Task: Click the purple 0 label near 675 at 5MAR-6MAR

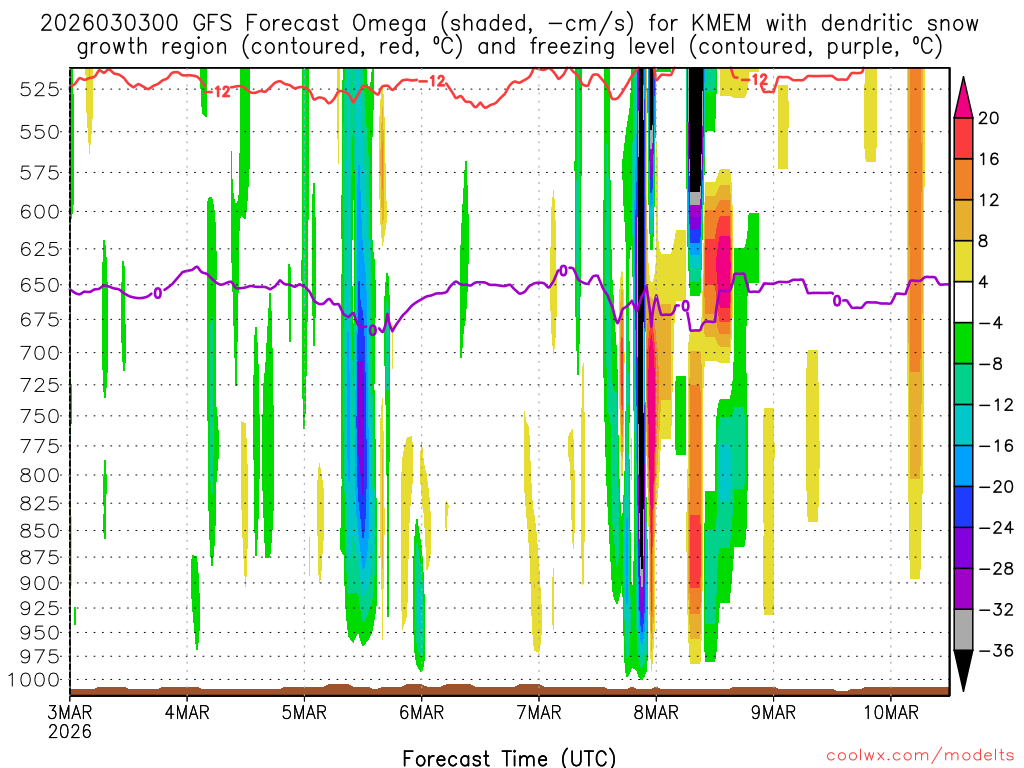Action: tap(372, 330)
